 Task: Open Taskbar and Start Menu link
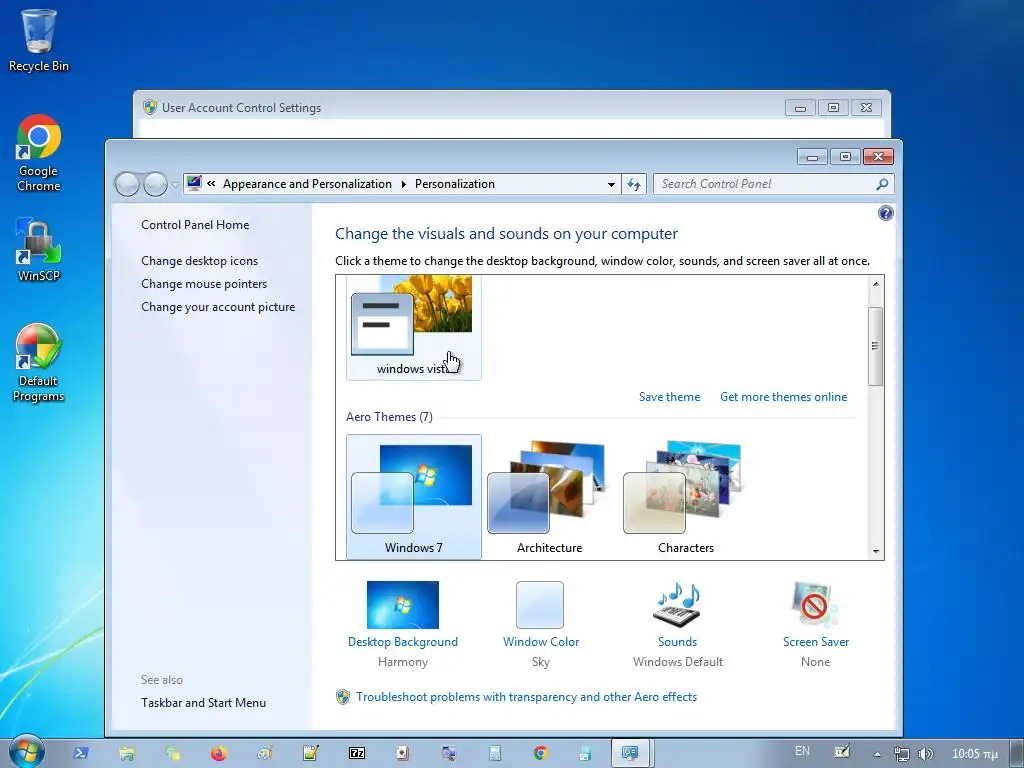[x=203, y=703]
